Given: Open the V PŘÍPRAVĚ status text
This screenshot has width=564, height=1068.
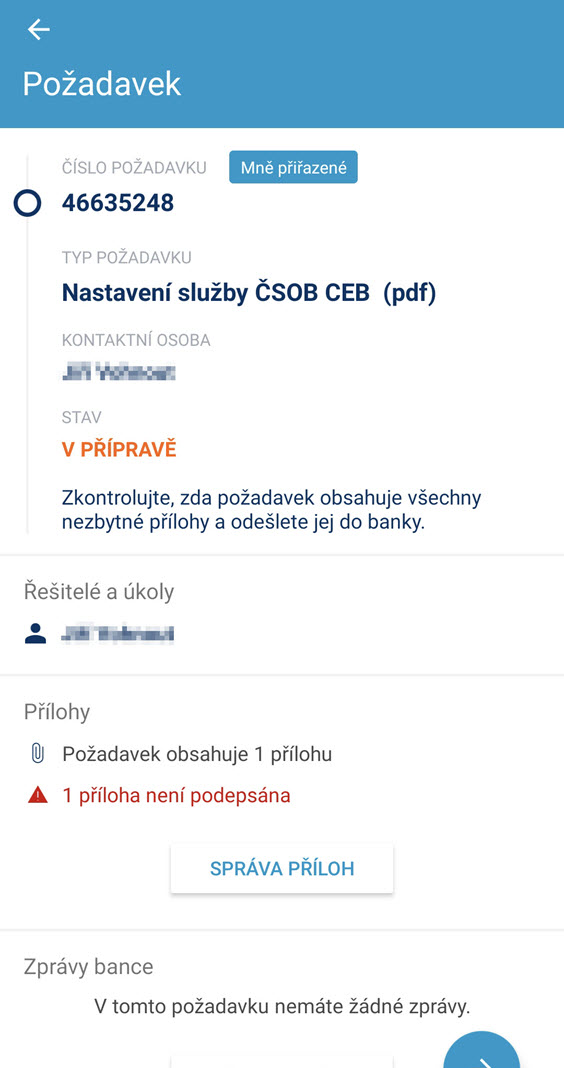Looking at the screenshot, I should (119, 450).
